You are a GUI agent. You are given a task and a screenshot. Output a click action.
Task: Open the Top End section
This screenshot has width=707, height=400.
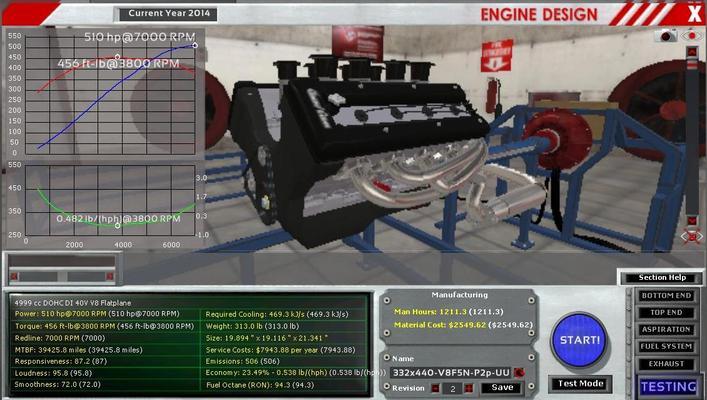tap(668, 313)
